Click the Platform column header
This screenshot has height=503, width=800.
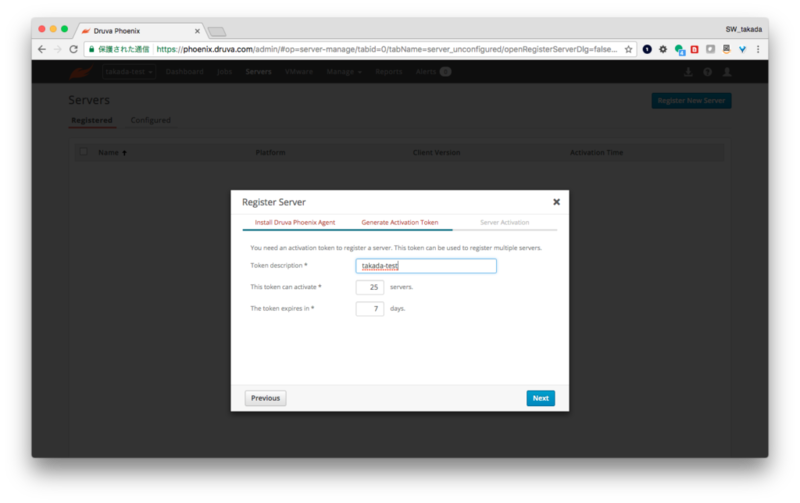click(270, 153)
